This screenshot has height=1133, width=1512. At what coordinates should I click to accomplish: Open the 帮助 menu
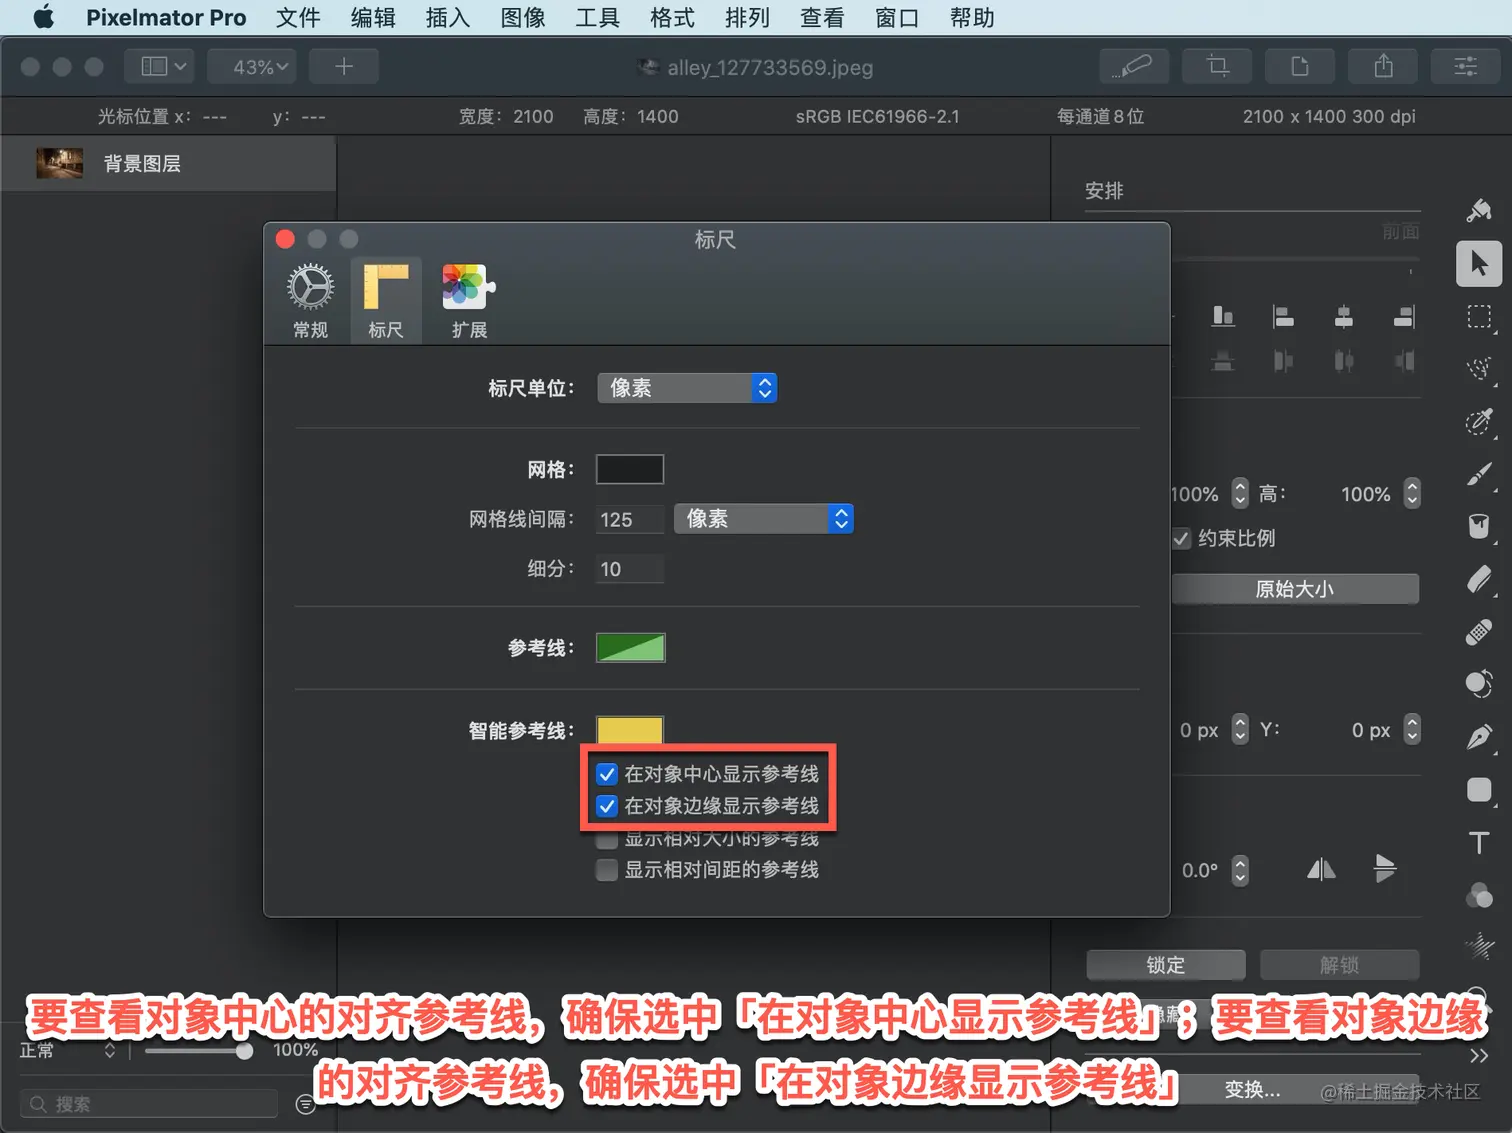(x=972, y=17)
